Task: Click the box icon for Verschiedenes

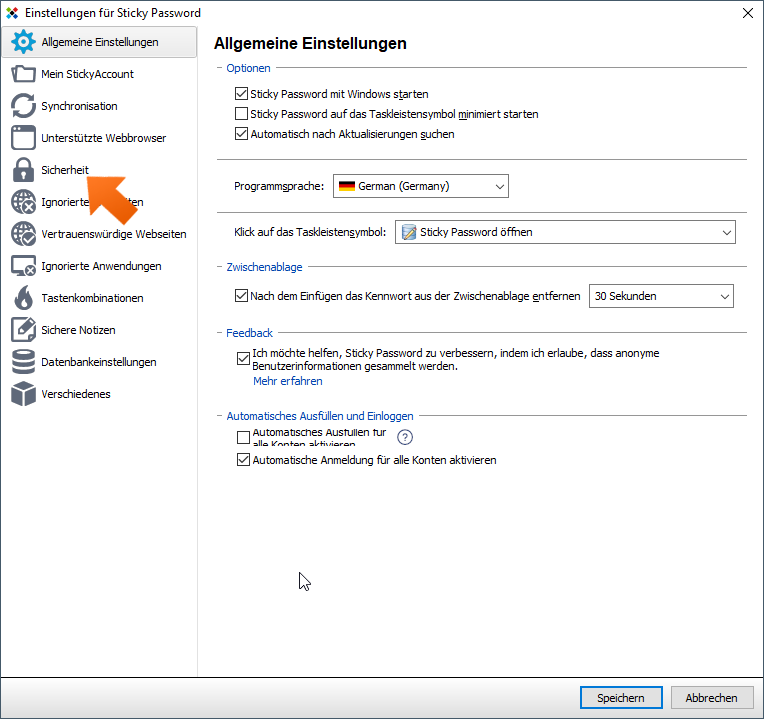Action: pos(23,394)
